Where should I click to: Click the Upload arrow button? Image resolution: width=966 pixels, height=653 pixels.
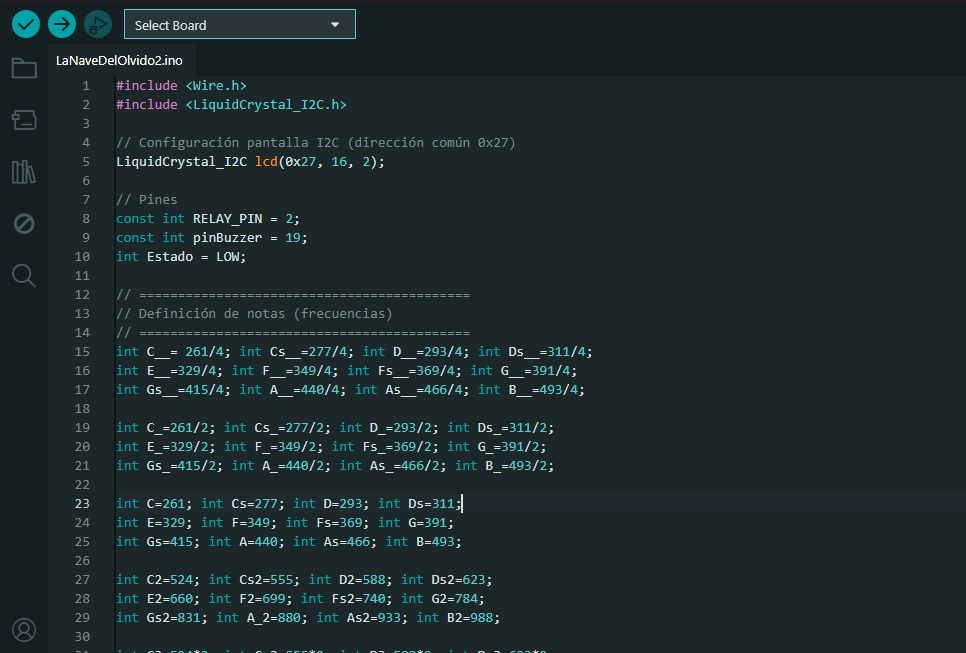click(62, 25)
